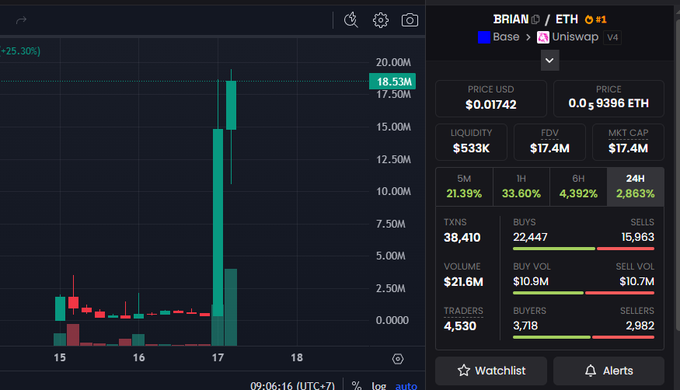
Task: Click the chart time-zone target icon
Action: point(398,359)
